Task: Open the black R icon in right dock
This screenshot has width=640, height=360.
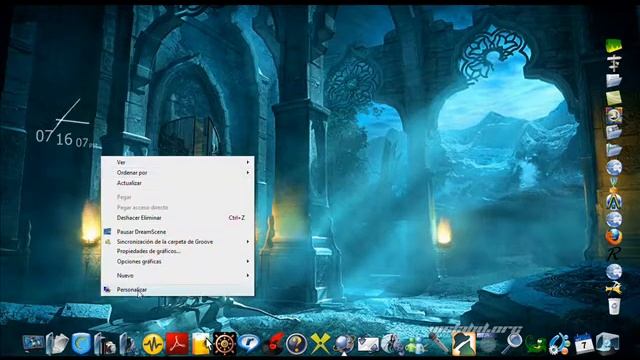Action: (613, 254)
